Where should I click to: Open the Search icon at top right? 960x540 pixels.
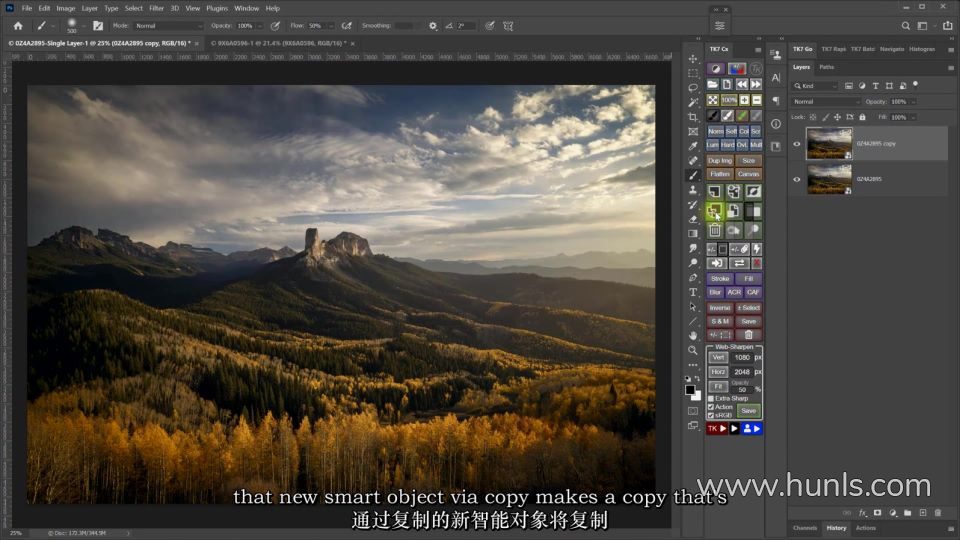click(x=906, y=26)
